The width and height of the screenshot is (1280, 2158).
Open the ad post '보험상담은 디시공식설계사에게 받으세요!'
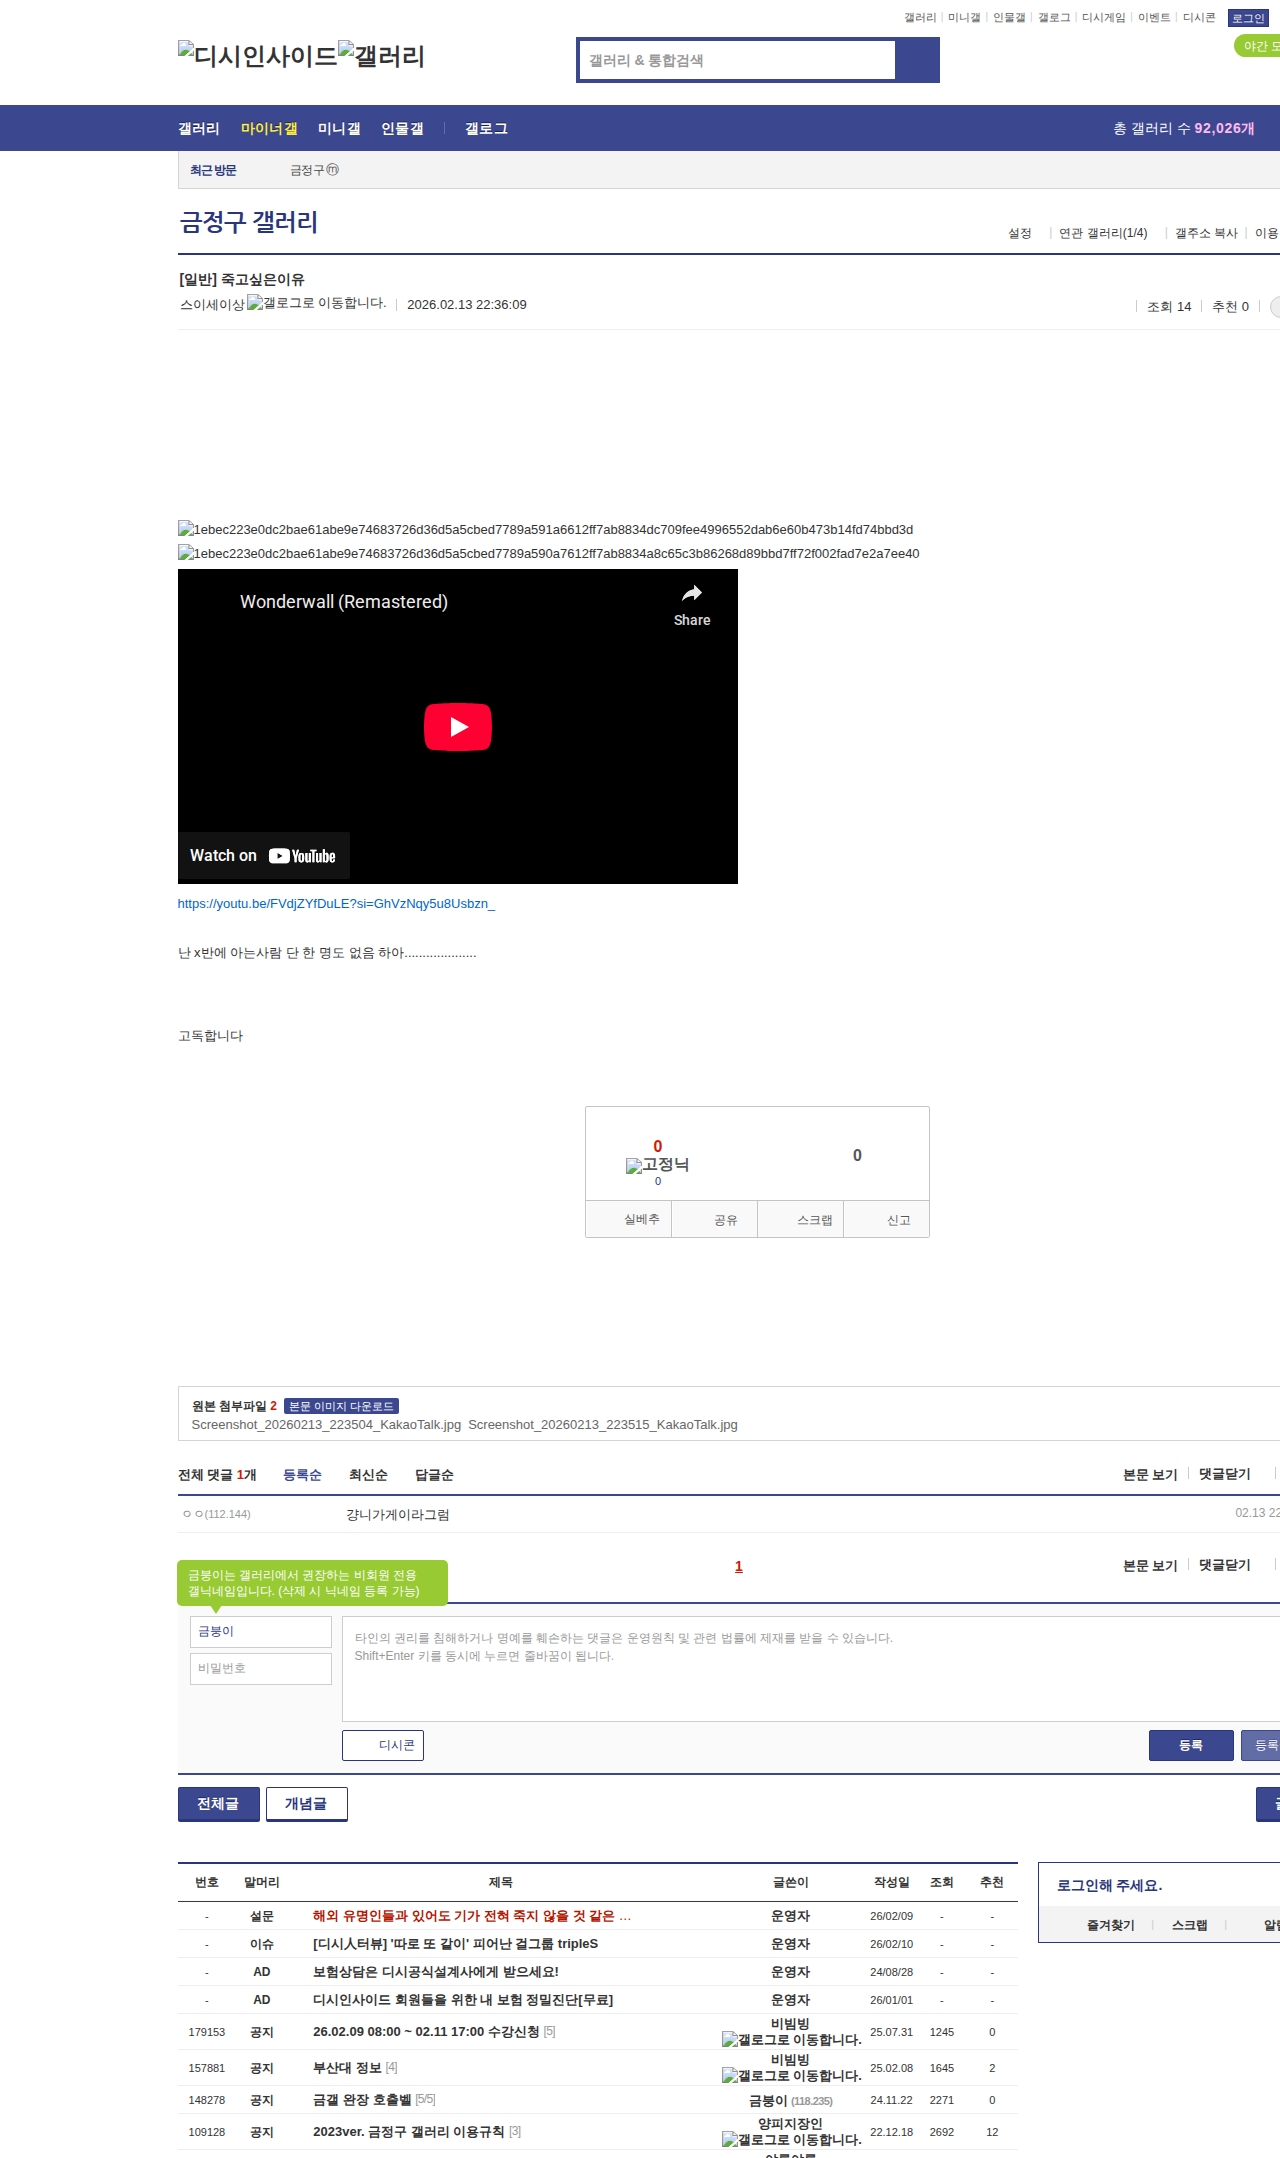pos(436,1972)
